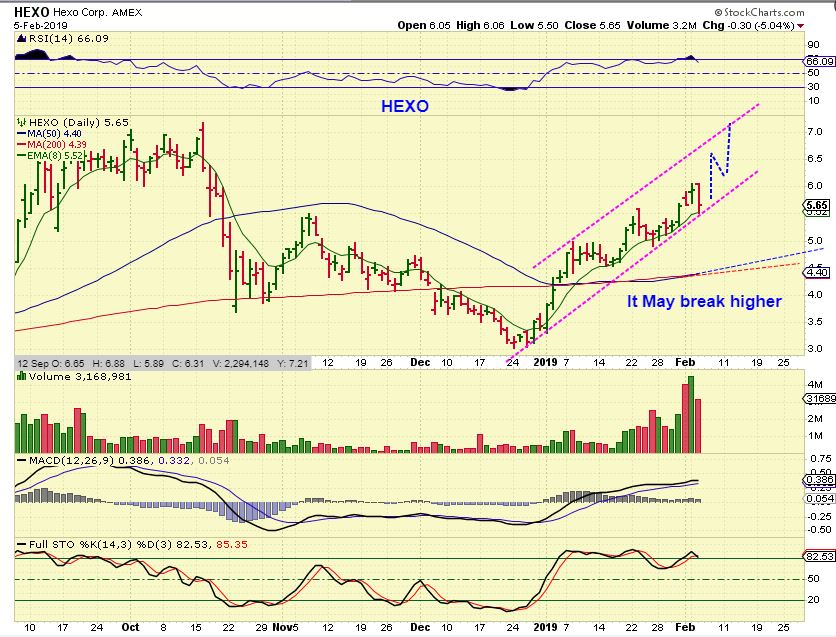This screenshot has width=836, height=637.
Task: Click the blue dashed projected price path
Action: (x=720, y=162)
